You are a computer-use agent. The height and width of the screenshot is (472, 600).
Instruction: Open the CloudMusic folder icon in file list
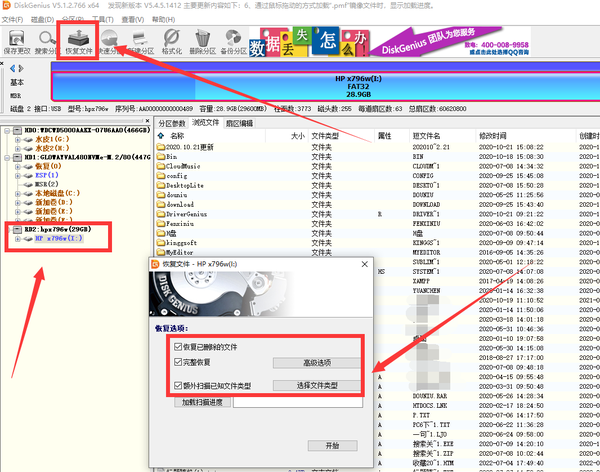tap(161, 167)
